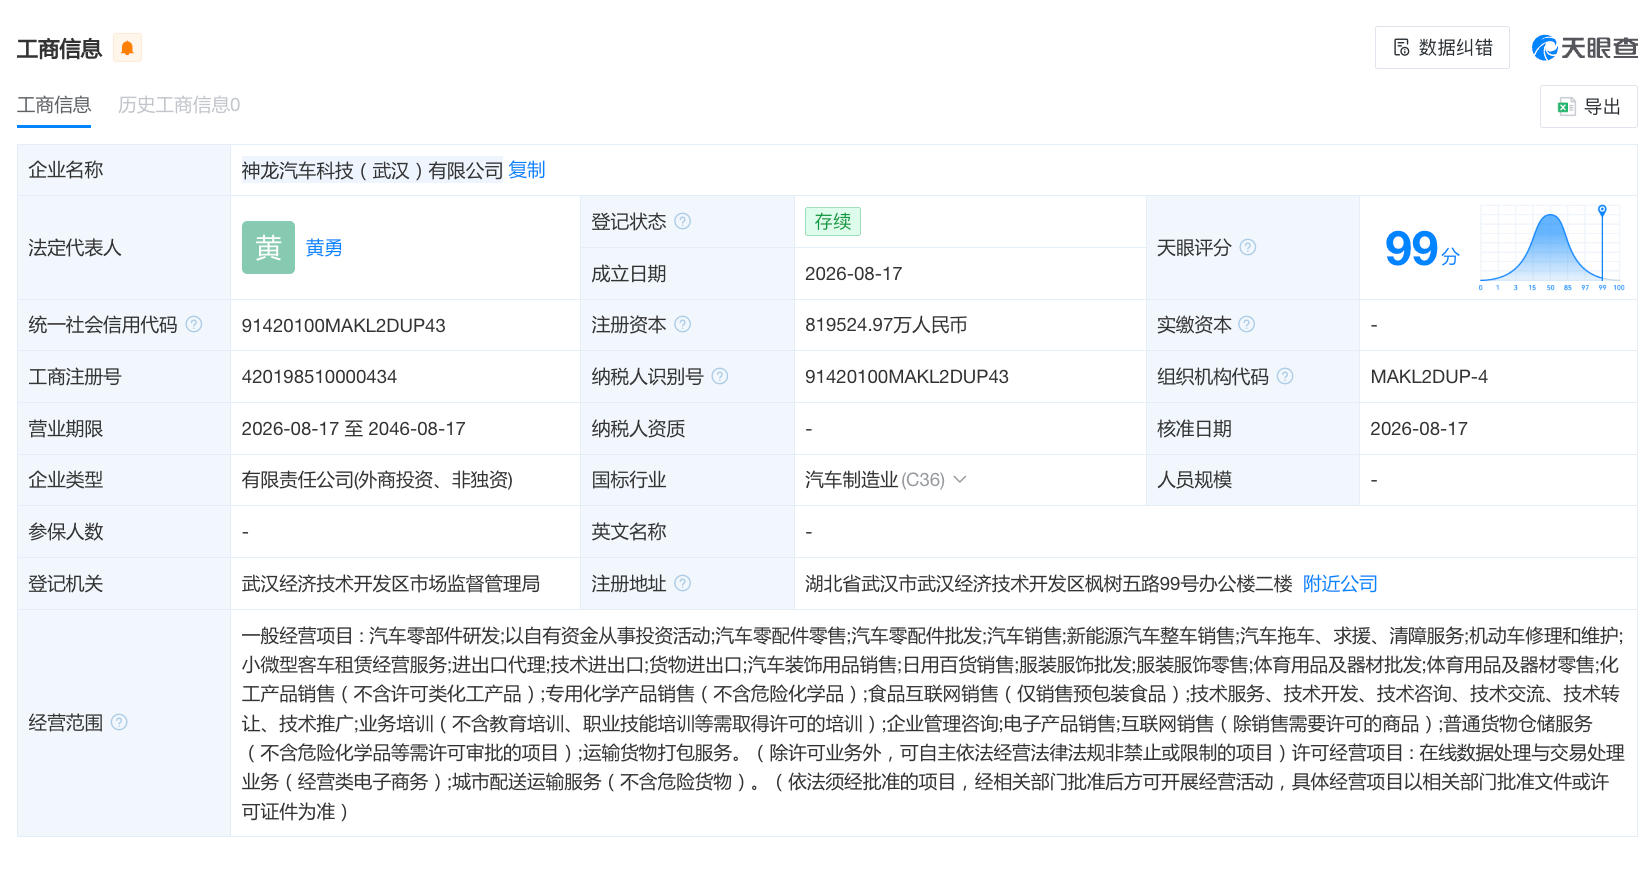Viewport: 1652px width, 870px height.
Task: Show help for 登记状态 question icon
Action: tap(682, 221)
